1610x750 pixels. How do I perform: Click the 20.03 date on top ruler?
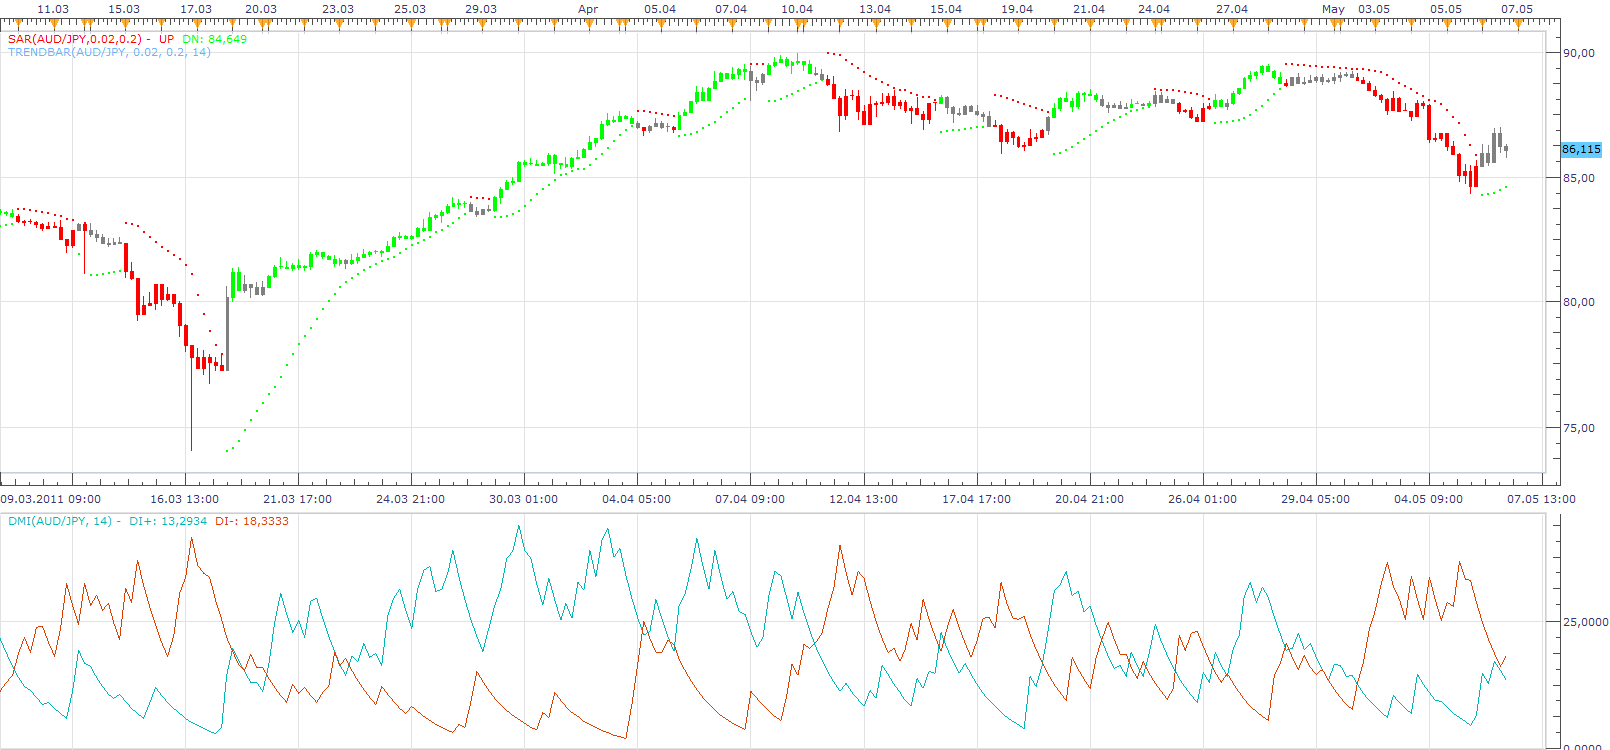(x=261, y=9)
